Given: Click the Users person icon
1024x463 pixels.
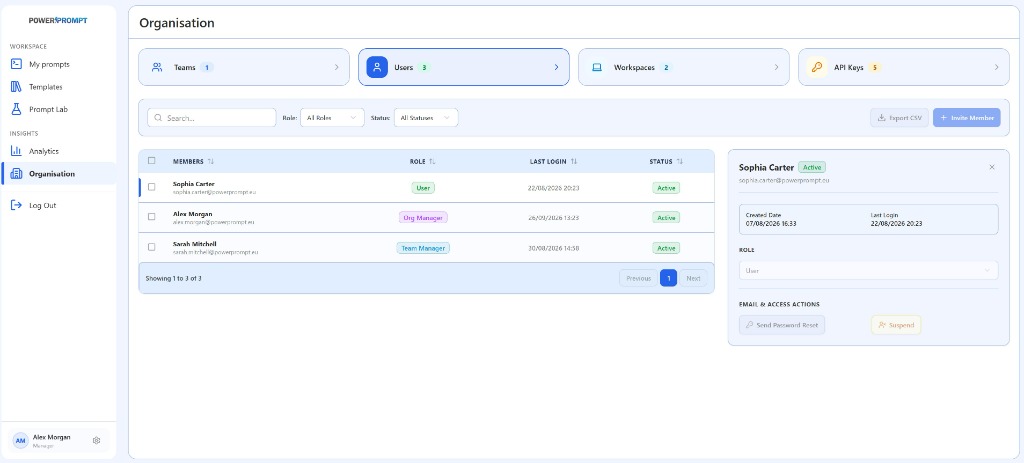Looking at the screenshot, I should click(377, 67).
